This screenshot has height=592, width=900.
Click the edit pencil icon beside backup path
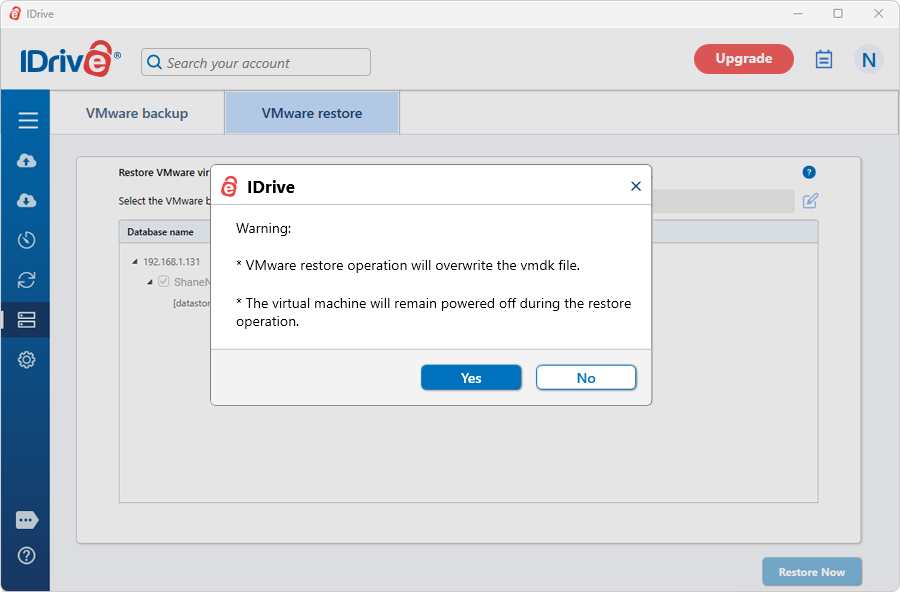(810, 201)
